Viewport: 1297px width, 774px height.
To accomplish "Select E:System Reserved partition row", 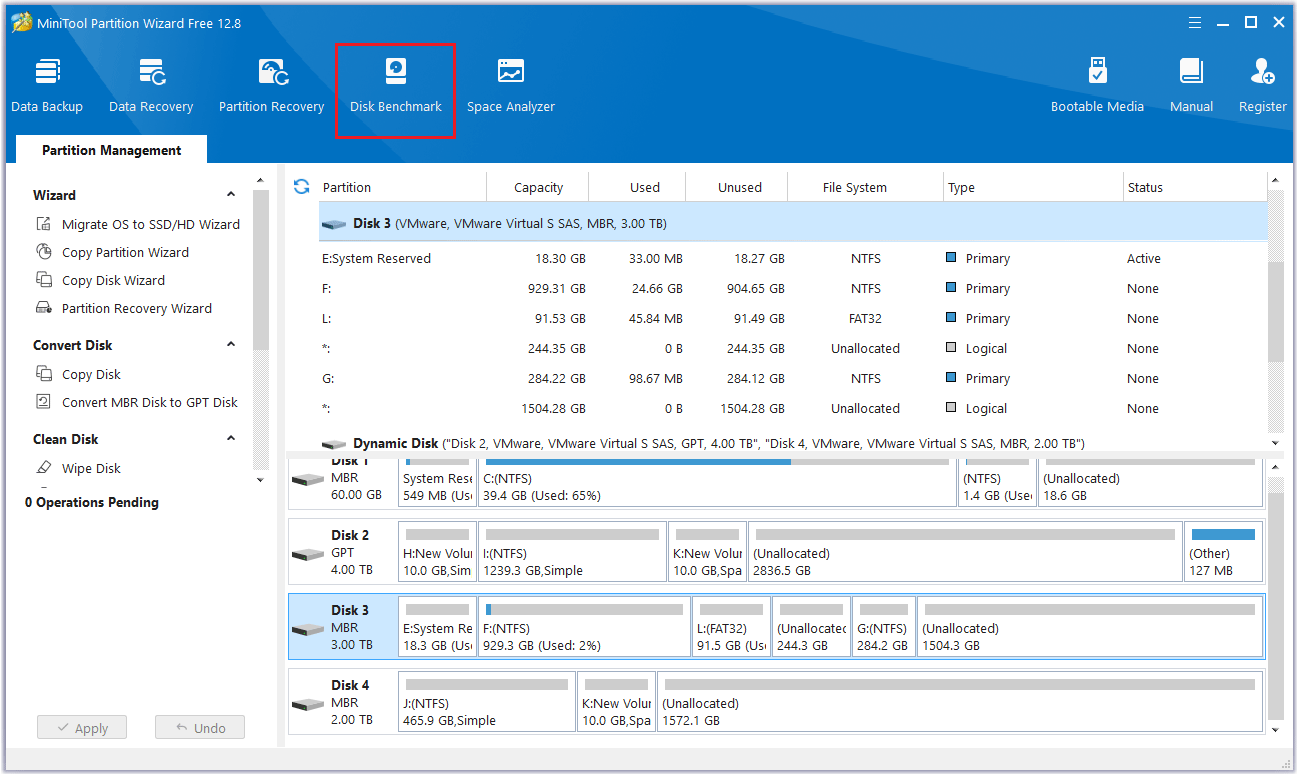I will pyautogui.click(x=792, y=258).
